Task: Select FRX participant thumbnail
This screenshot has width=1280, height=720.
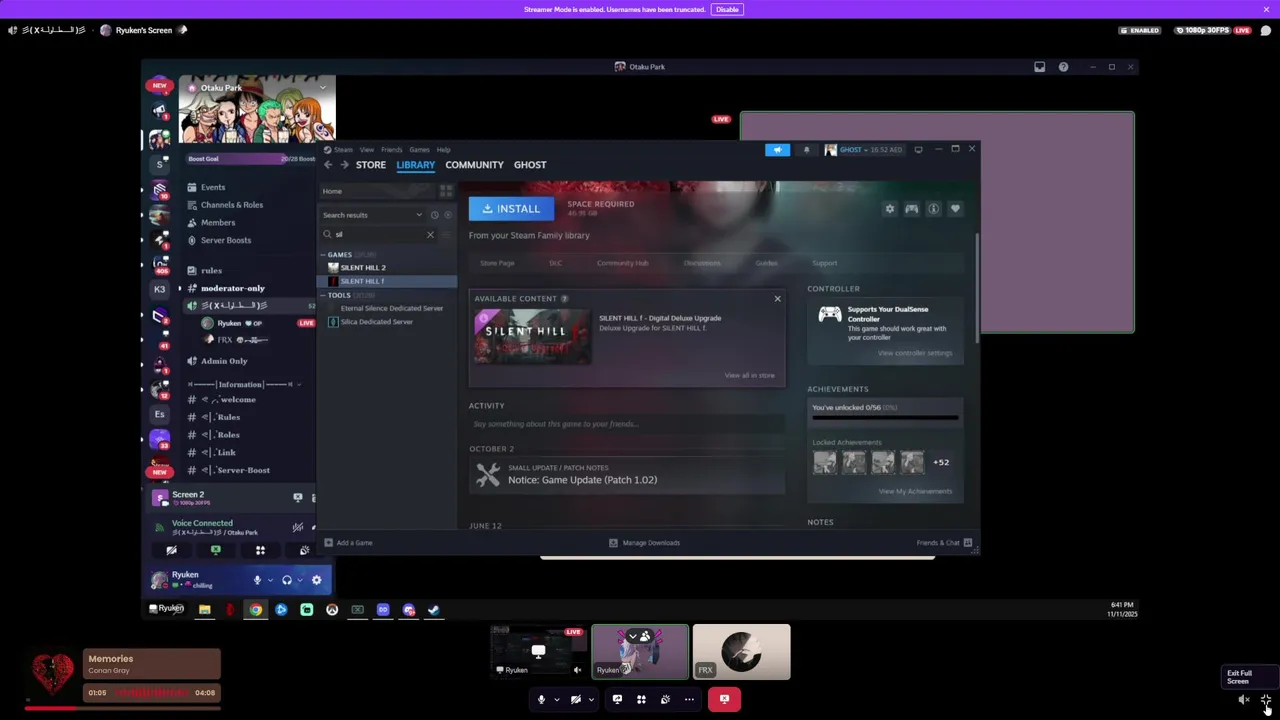Action: pyautogui.click(x=741, y=652)
